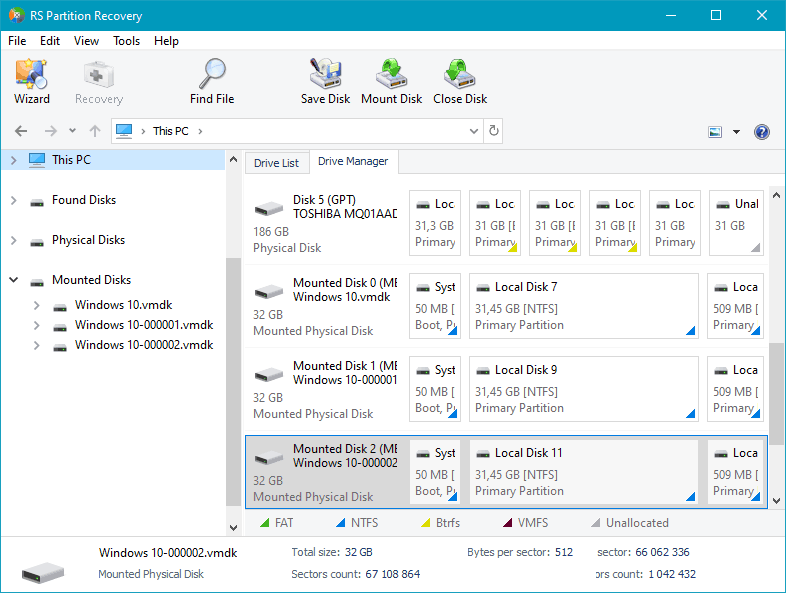Expand the Found Disks node
The image size is (786, 593).
point(14,201)
